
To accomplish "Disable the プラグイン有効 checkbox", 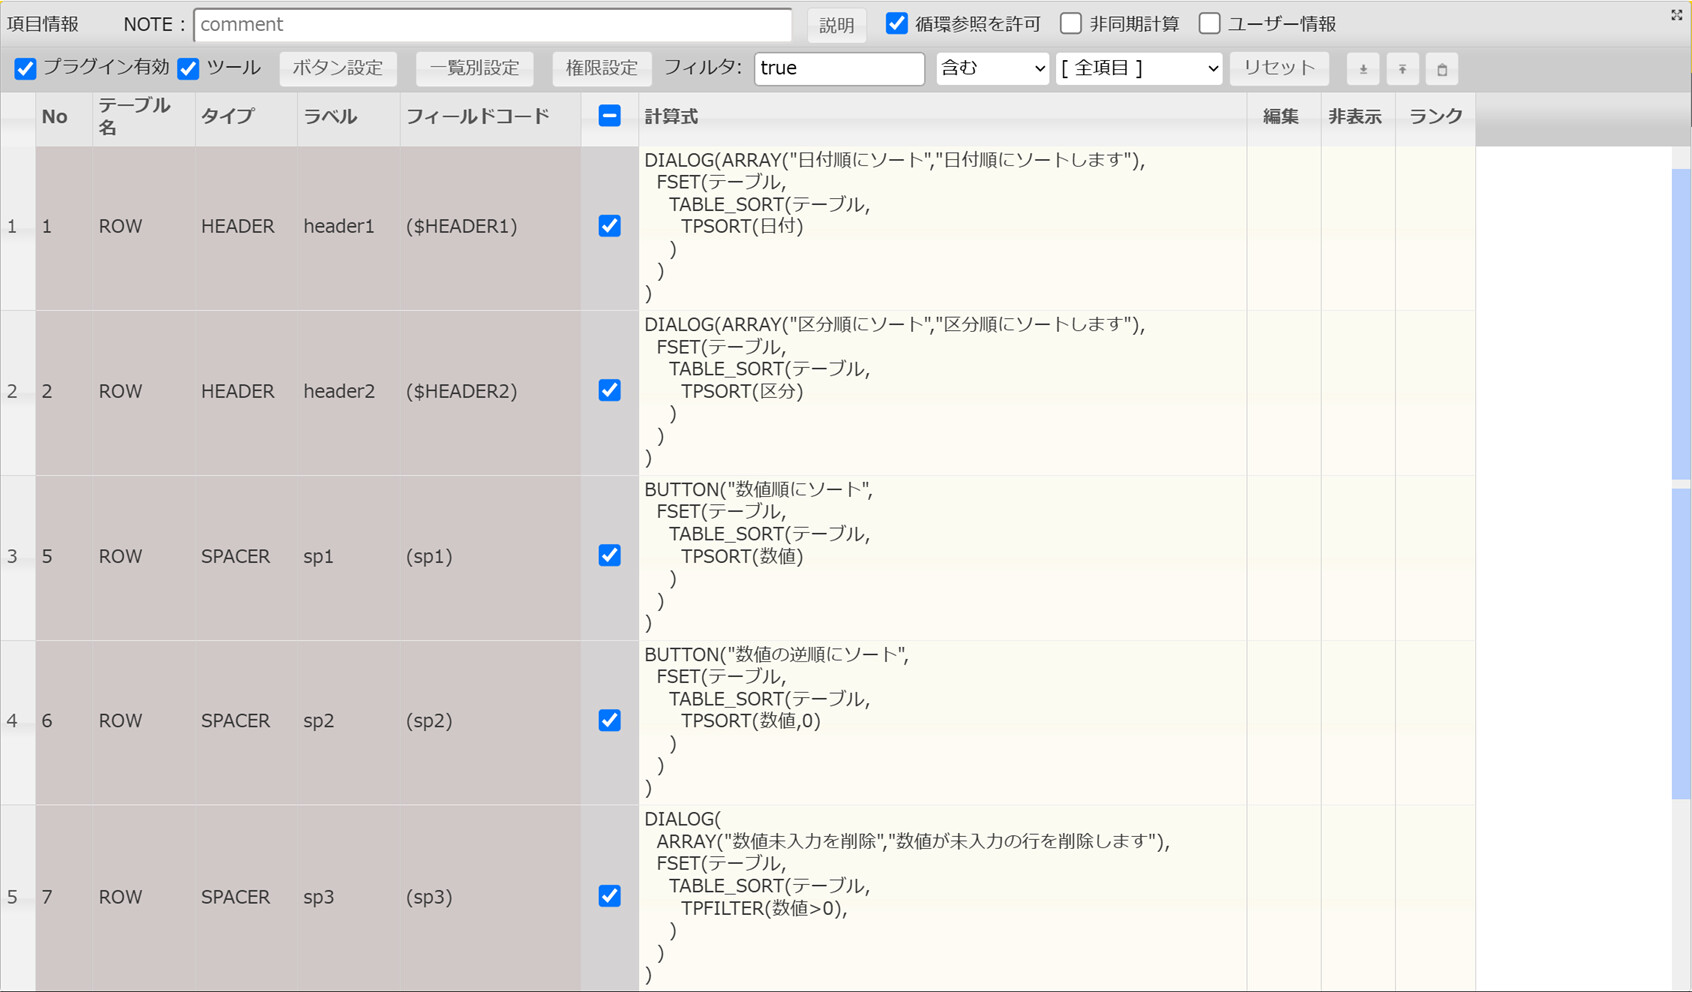I will click(25, 68).
